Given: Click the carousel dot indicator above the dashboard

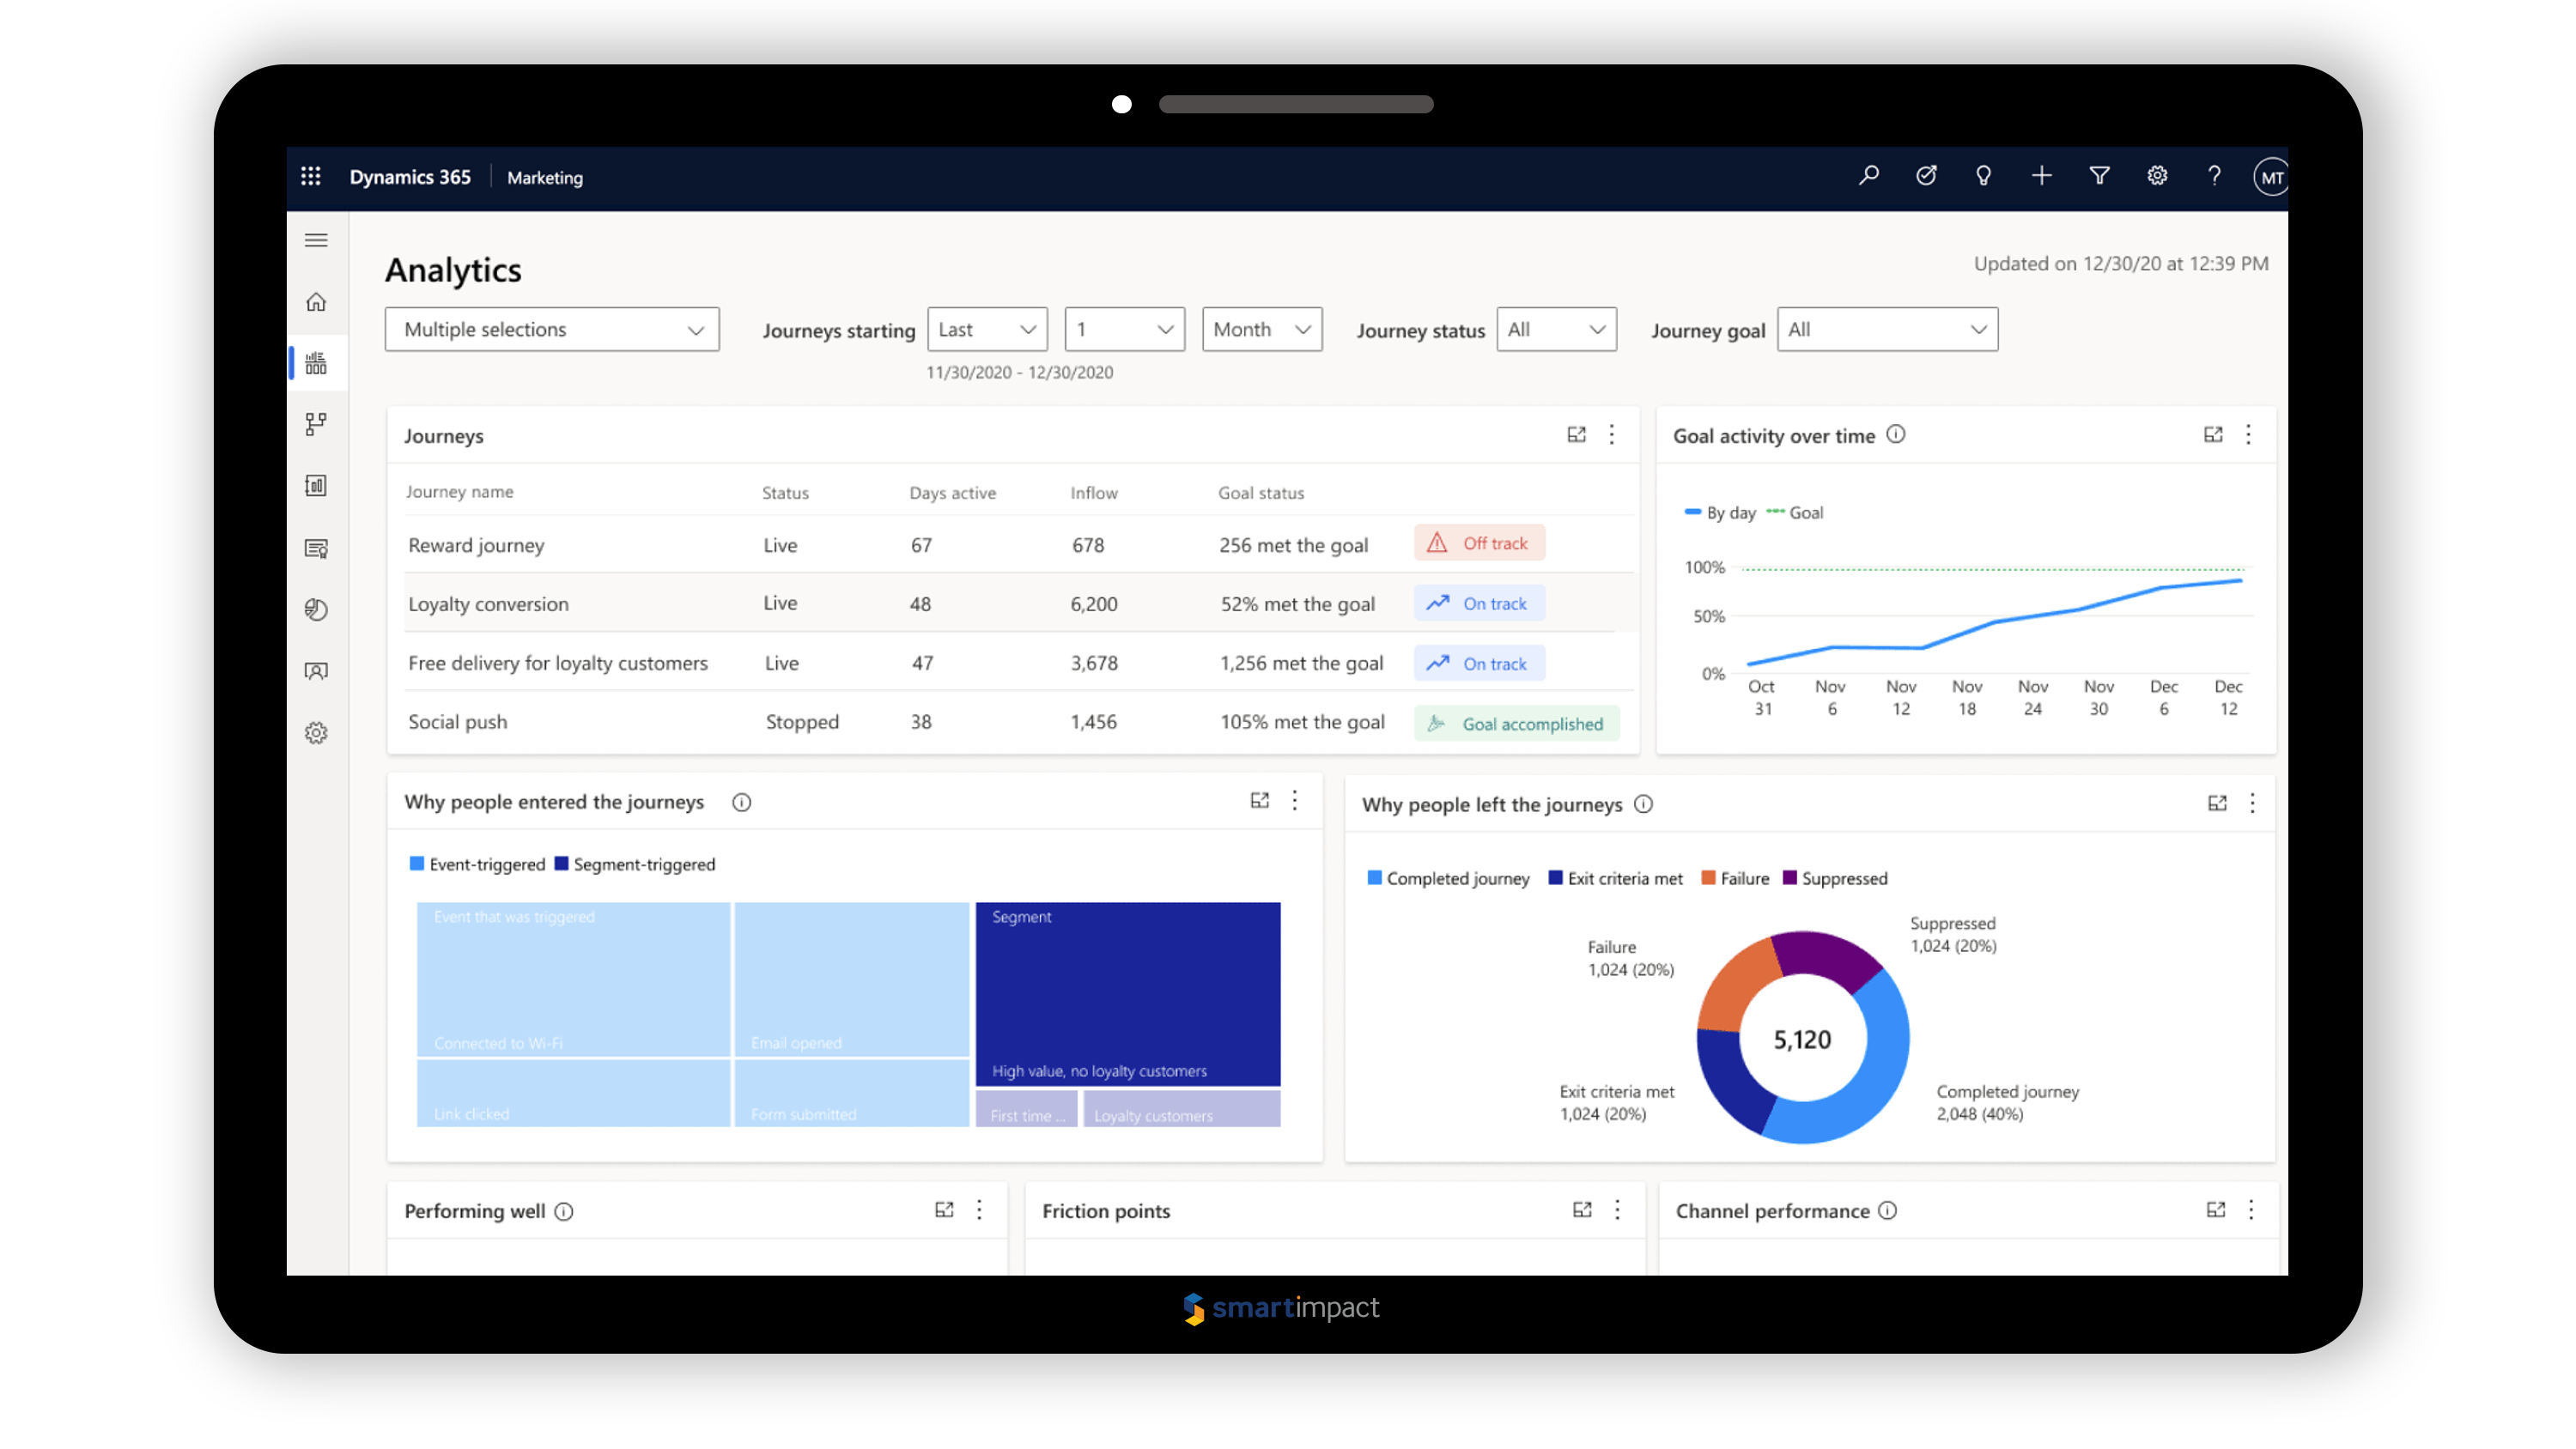Looking at the screenshot, I should point(1123,104).
